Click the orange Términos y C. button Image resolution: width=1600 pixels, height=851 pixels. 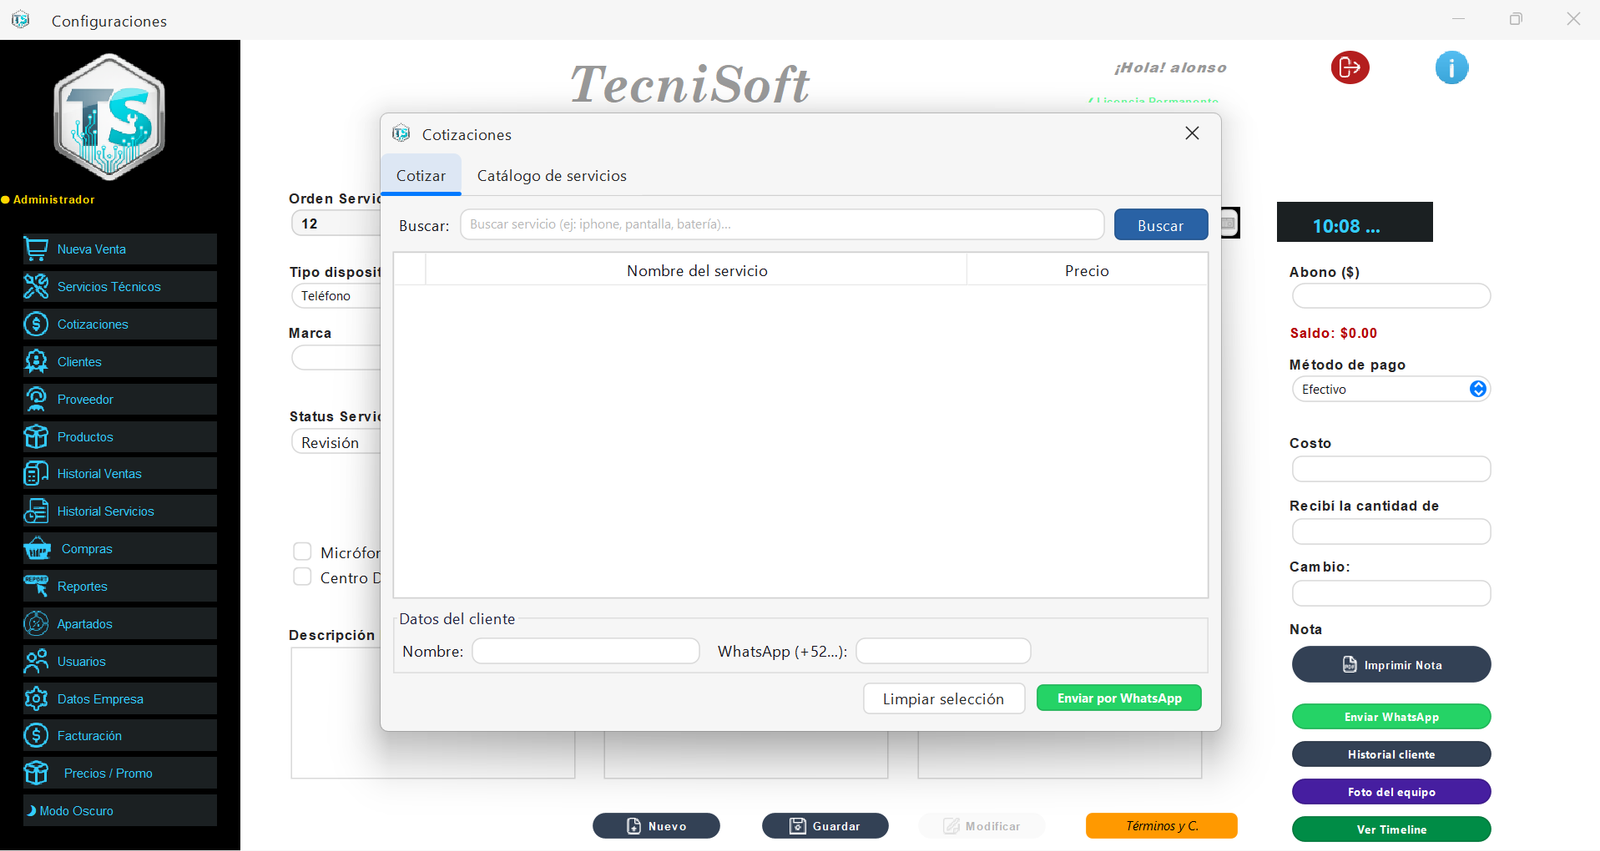coord(1162,826)
